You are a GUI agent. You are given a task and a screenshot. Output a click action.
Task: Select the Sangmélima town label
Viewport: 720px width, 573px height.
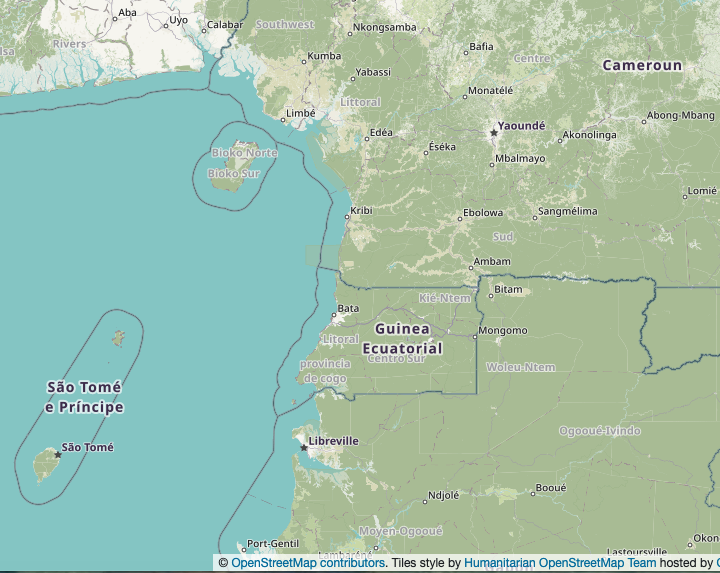[x=568, y=211]
